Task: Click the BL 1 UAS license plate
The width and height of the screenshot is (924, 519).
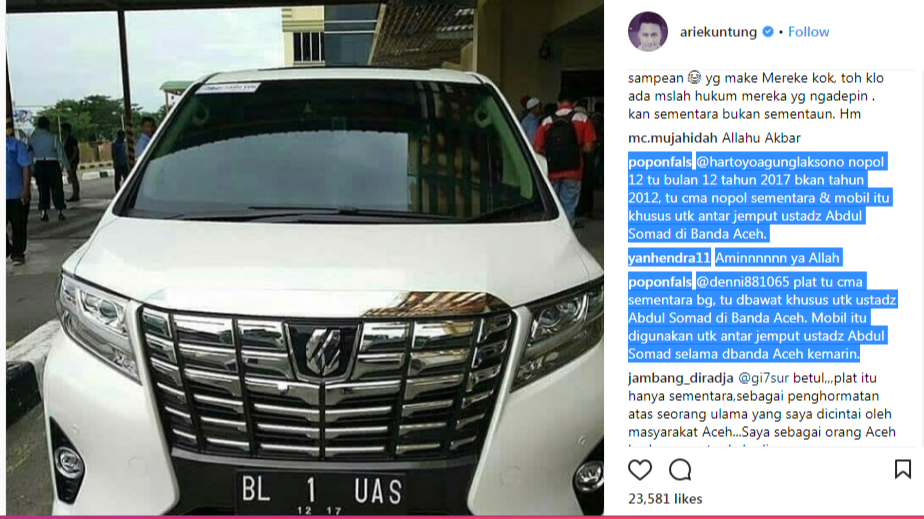Action: point(321,492)
